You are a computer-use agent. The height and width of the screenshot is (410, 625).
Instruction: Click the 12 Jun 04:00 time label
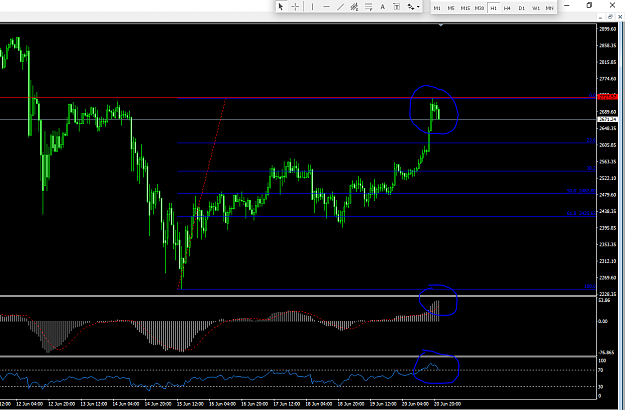tap(29, 404)
